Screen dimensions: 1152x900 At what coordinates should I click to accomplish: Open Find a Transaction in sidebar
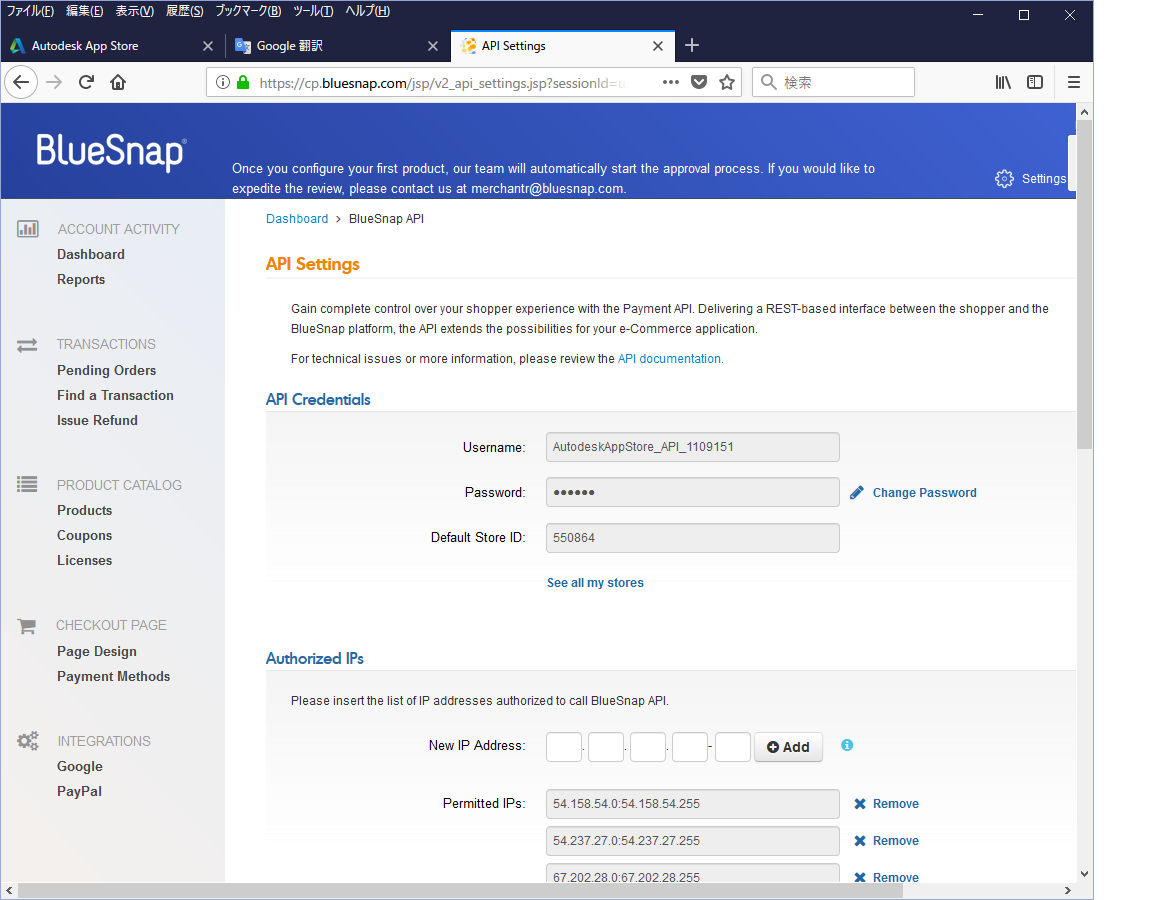click(115, 395)
